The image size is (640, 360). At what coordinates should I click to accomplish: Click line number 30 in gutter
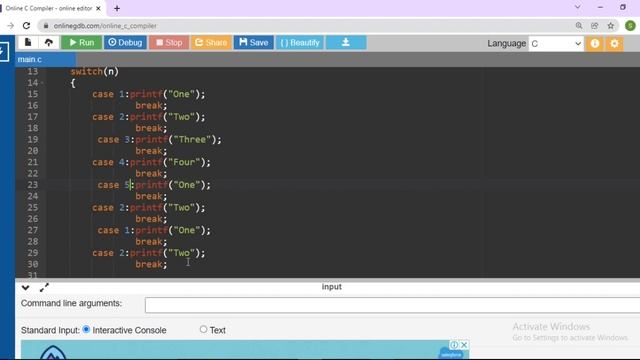pos(33,264)
